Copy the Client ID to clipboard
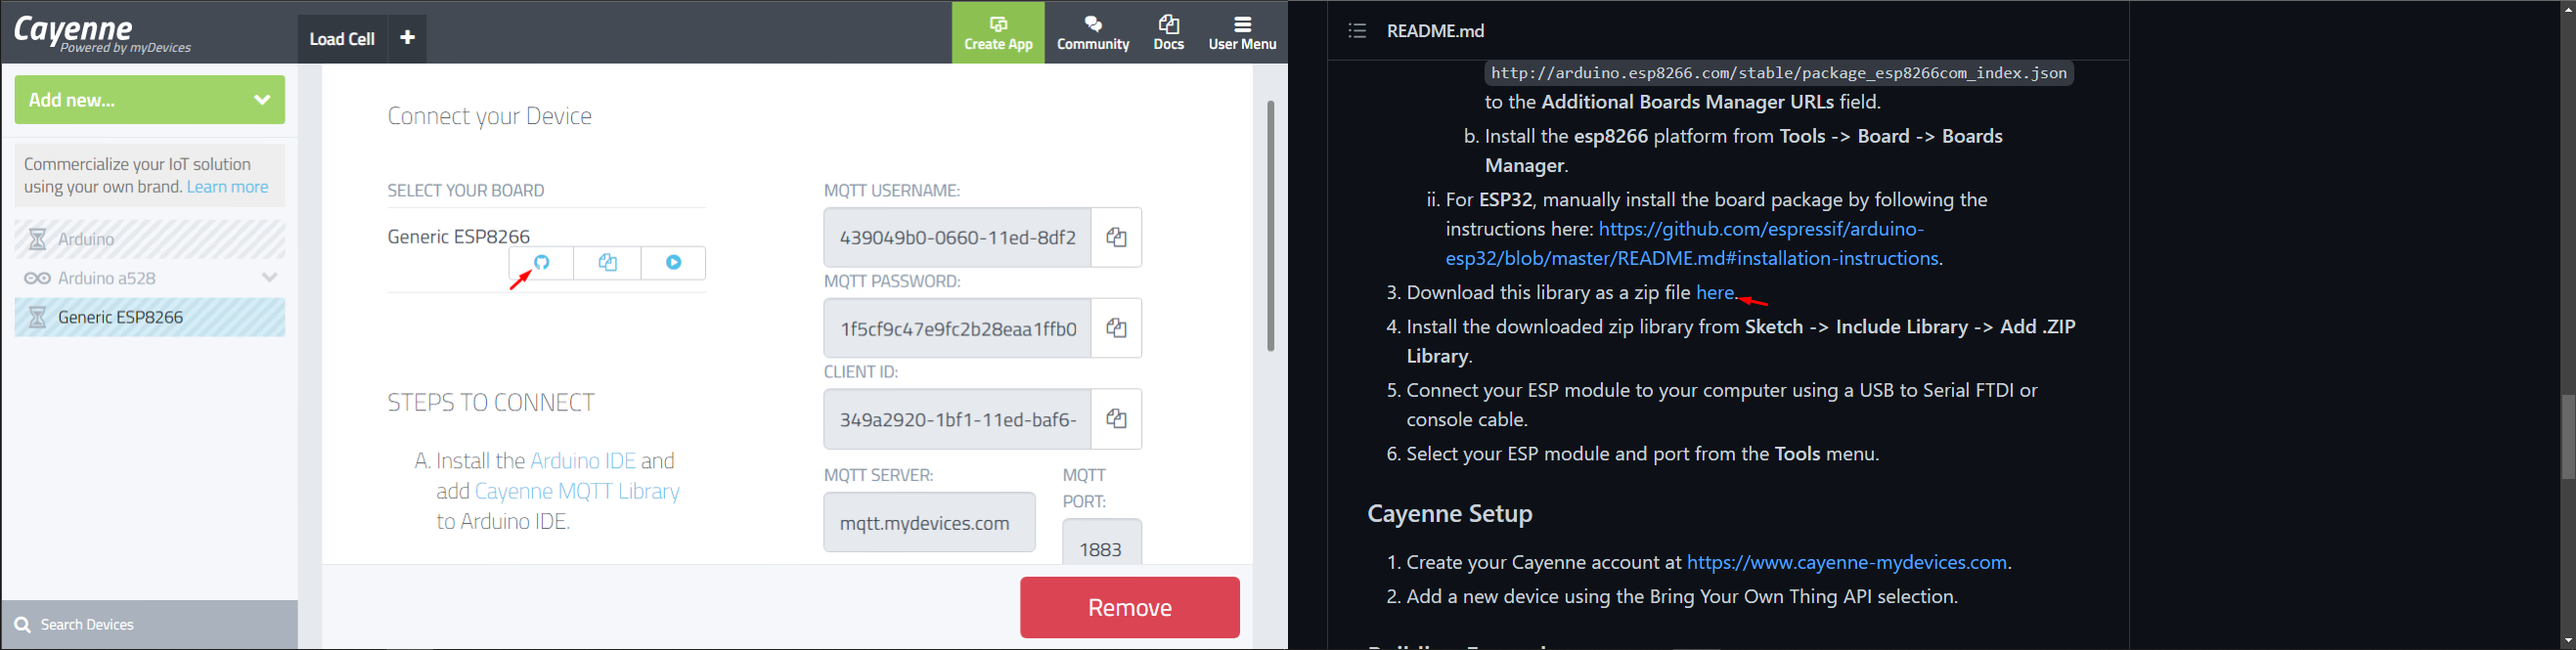Screen dimensions: 2576x650 tap(1116, 419)
